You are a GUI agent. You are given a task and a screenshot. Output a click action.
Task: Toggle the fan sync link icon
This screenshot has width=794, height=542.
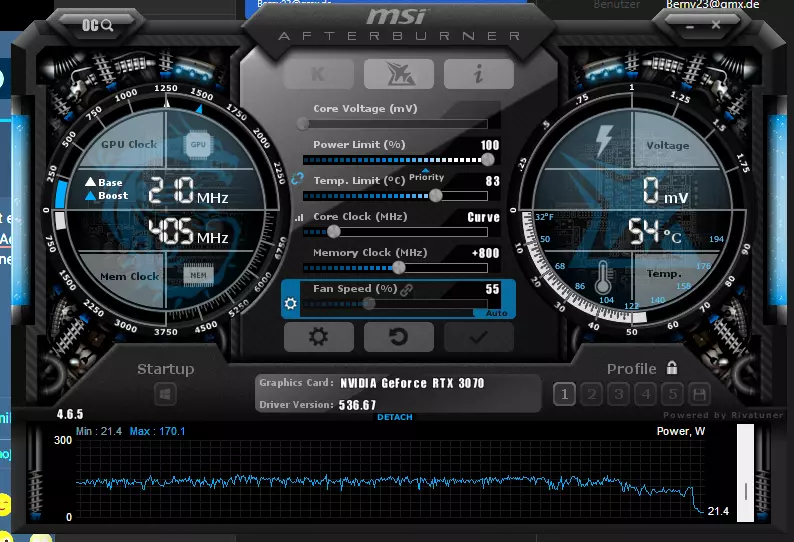(x=407, y=290)
